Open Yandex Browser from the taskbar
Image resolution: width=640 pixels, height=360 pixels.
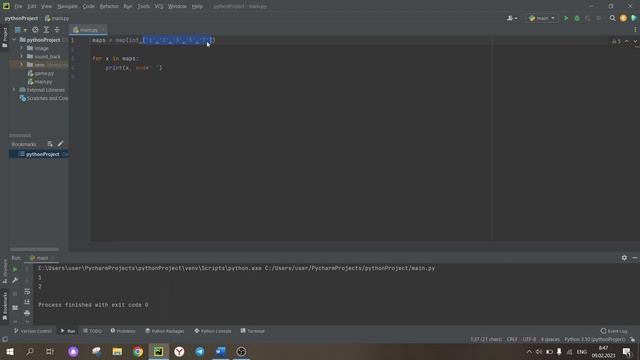click(x=179, y=351)
